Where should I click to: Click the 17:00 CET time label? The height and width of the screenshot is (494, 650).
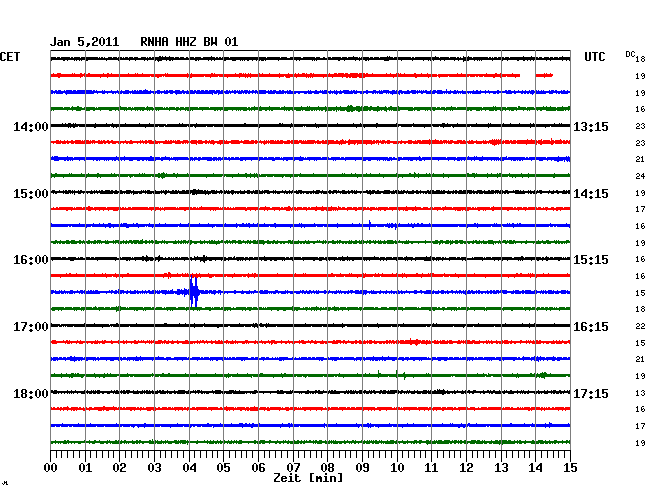point(31,327)
